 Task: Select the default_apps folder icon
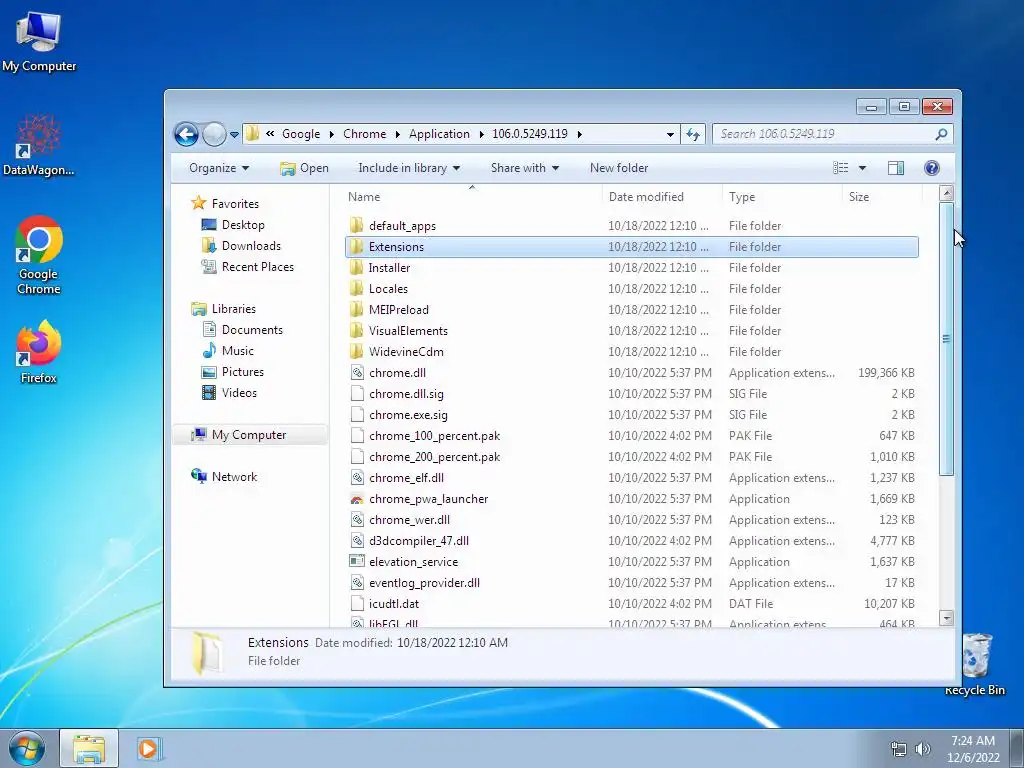coord(357,226)
